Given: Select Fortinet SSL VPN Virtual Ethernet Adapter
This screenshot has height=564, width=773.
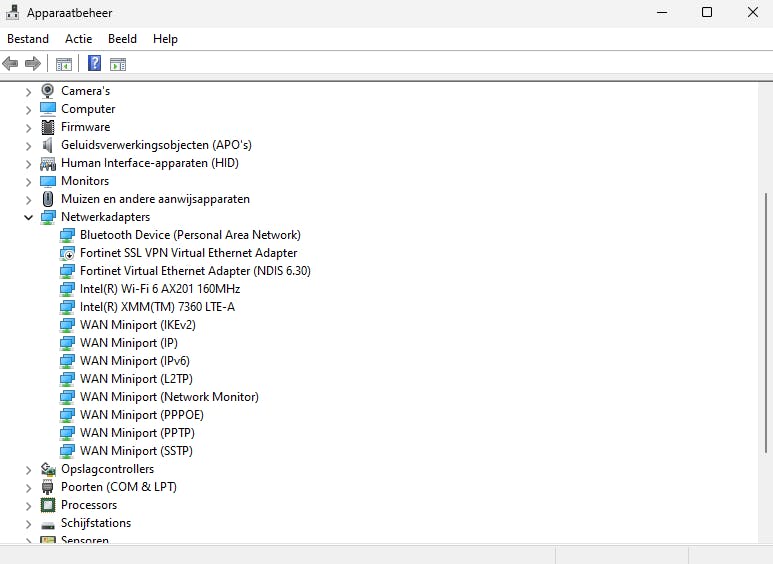Looking at the screenshot, I should pos(189,253).
